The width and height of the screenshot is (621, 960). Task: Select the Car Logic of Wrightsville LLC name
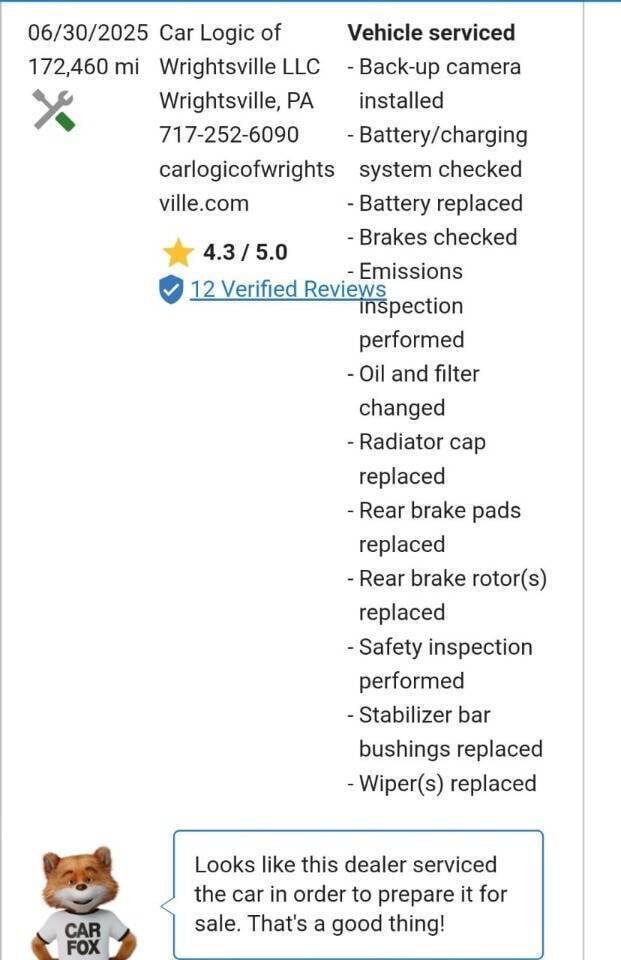tap(239, 50)
